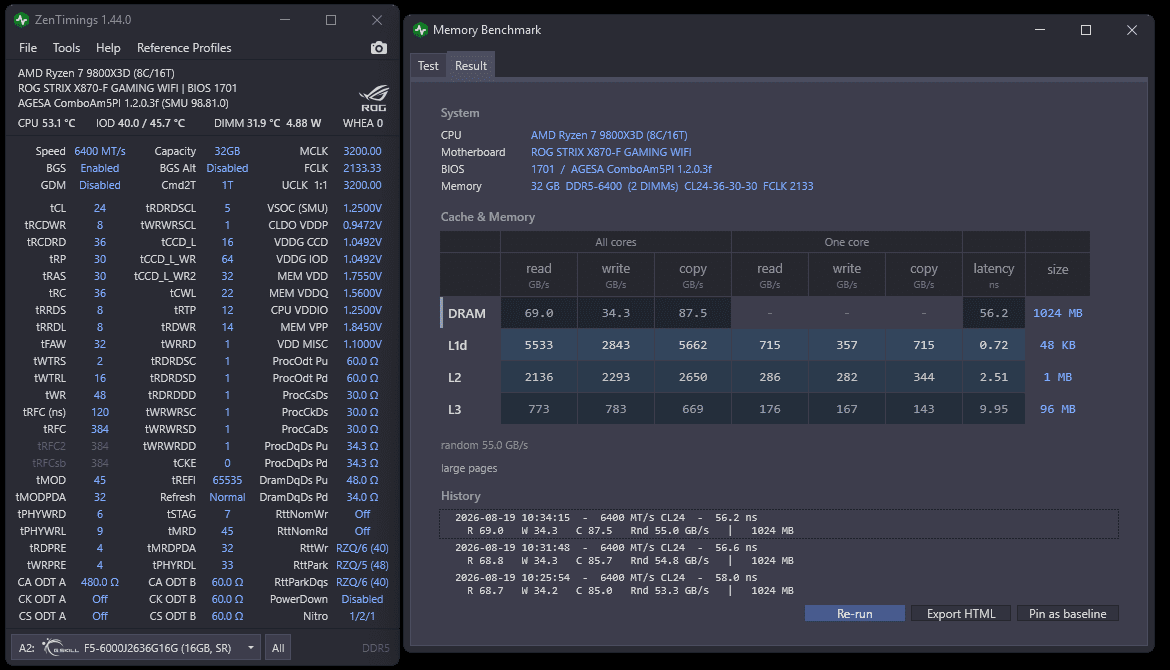1170x670 pixels.
Task: Click the DRAM size 1024 MB value
Action: click(1057, 313)
